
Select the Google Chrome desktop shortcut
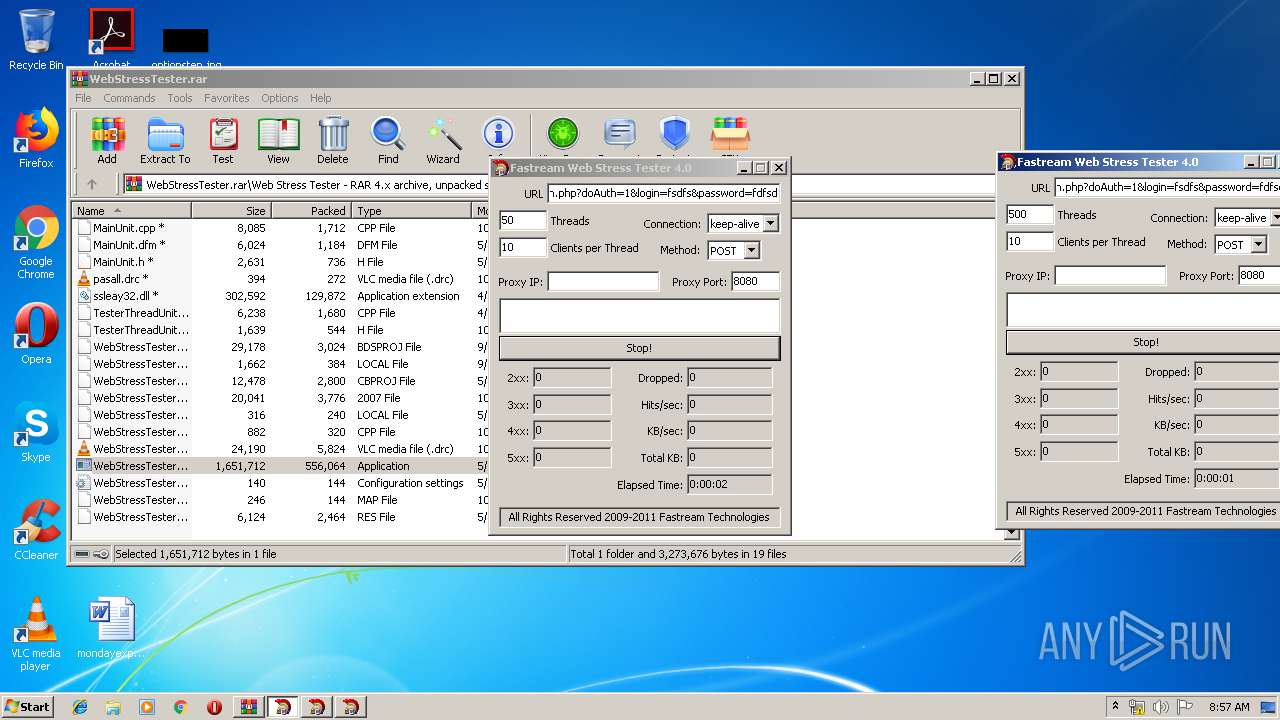pos(36,242)
